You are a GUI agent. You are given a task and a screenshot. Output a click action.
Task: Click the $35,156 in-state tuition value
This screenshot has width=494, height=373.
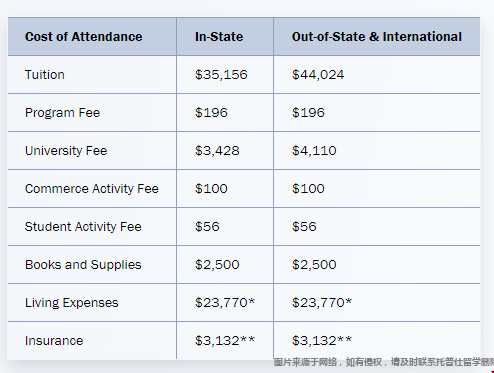[x=221, y=75]
